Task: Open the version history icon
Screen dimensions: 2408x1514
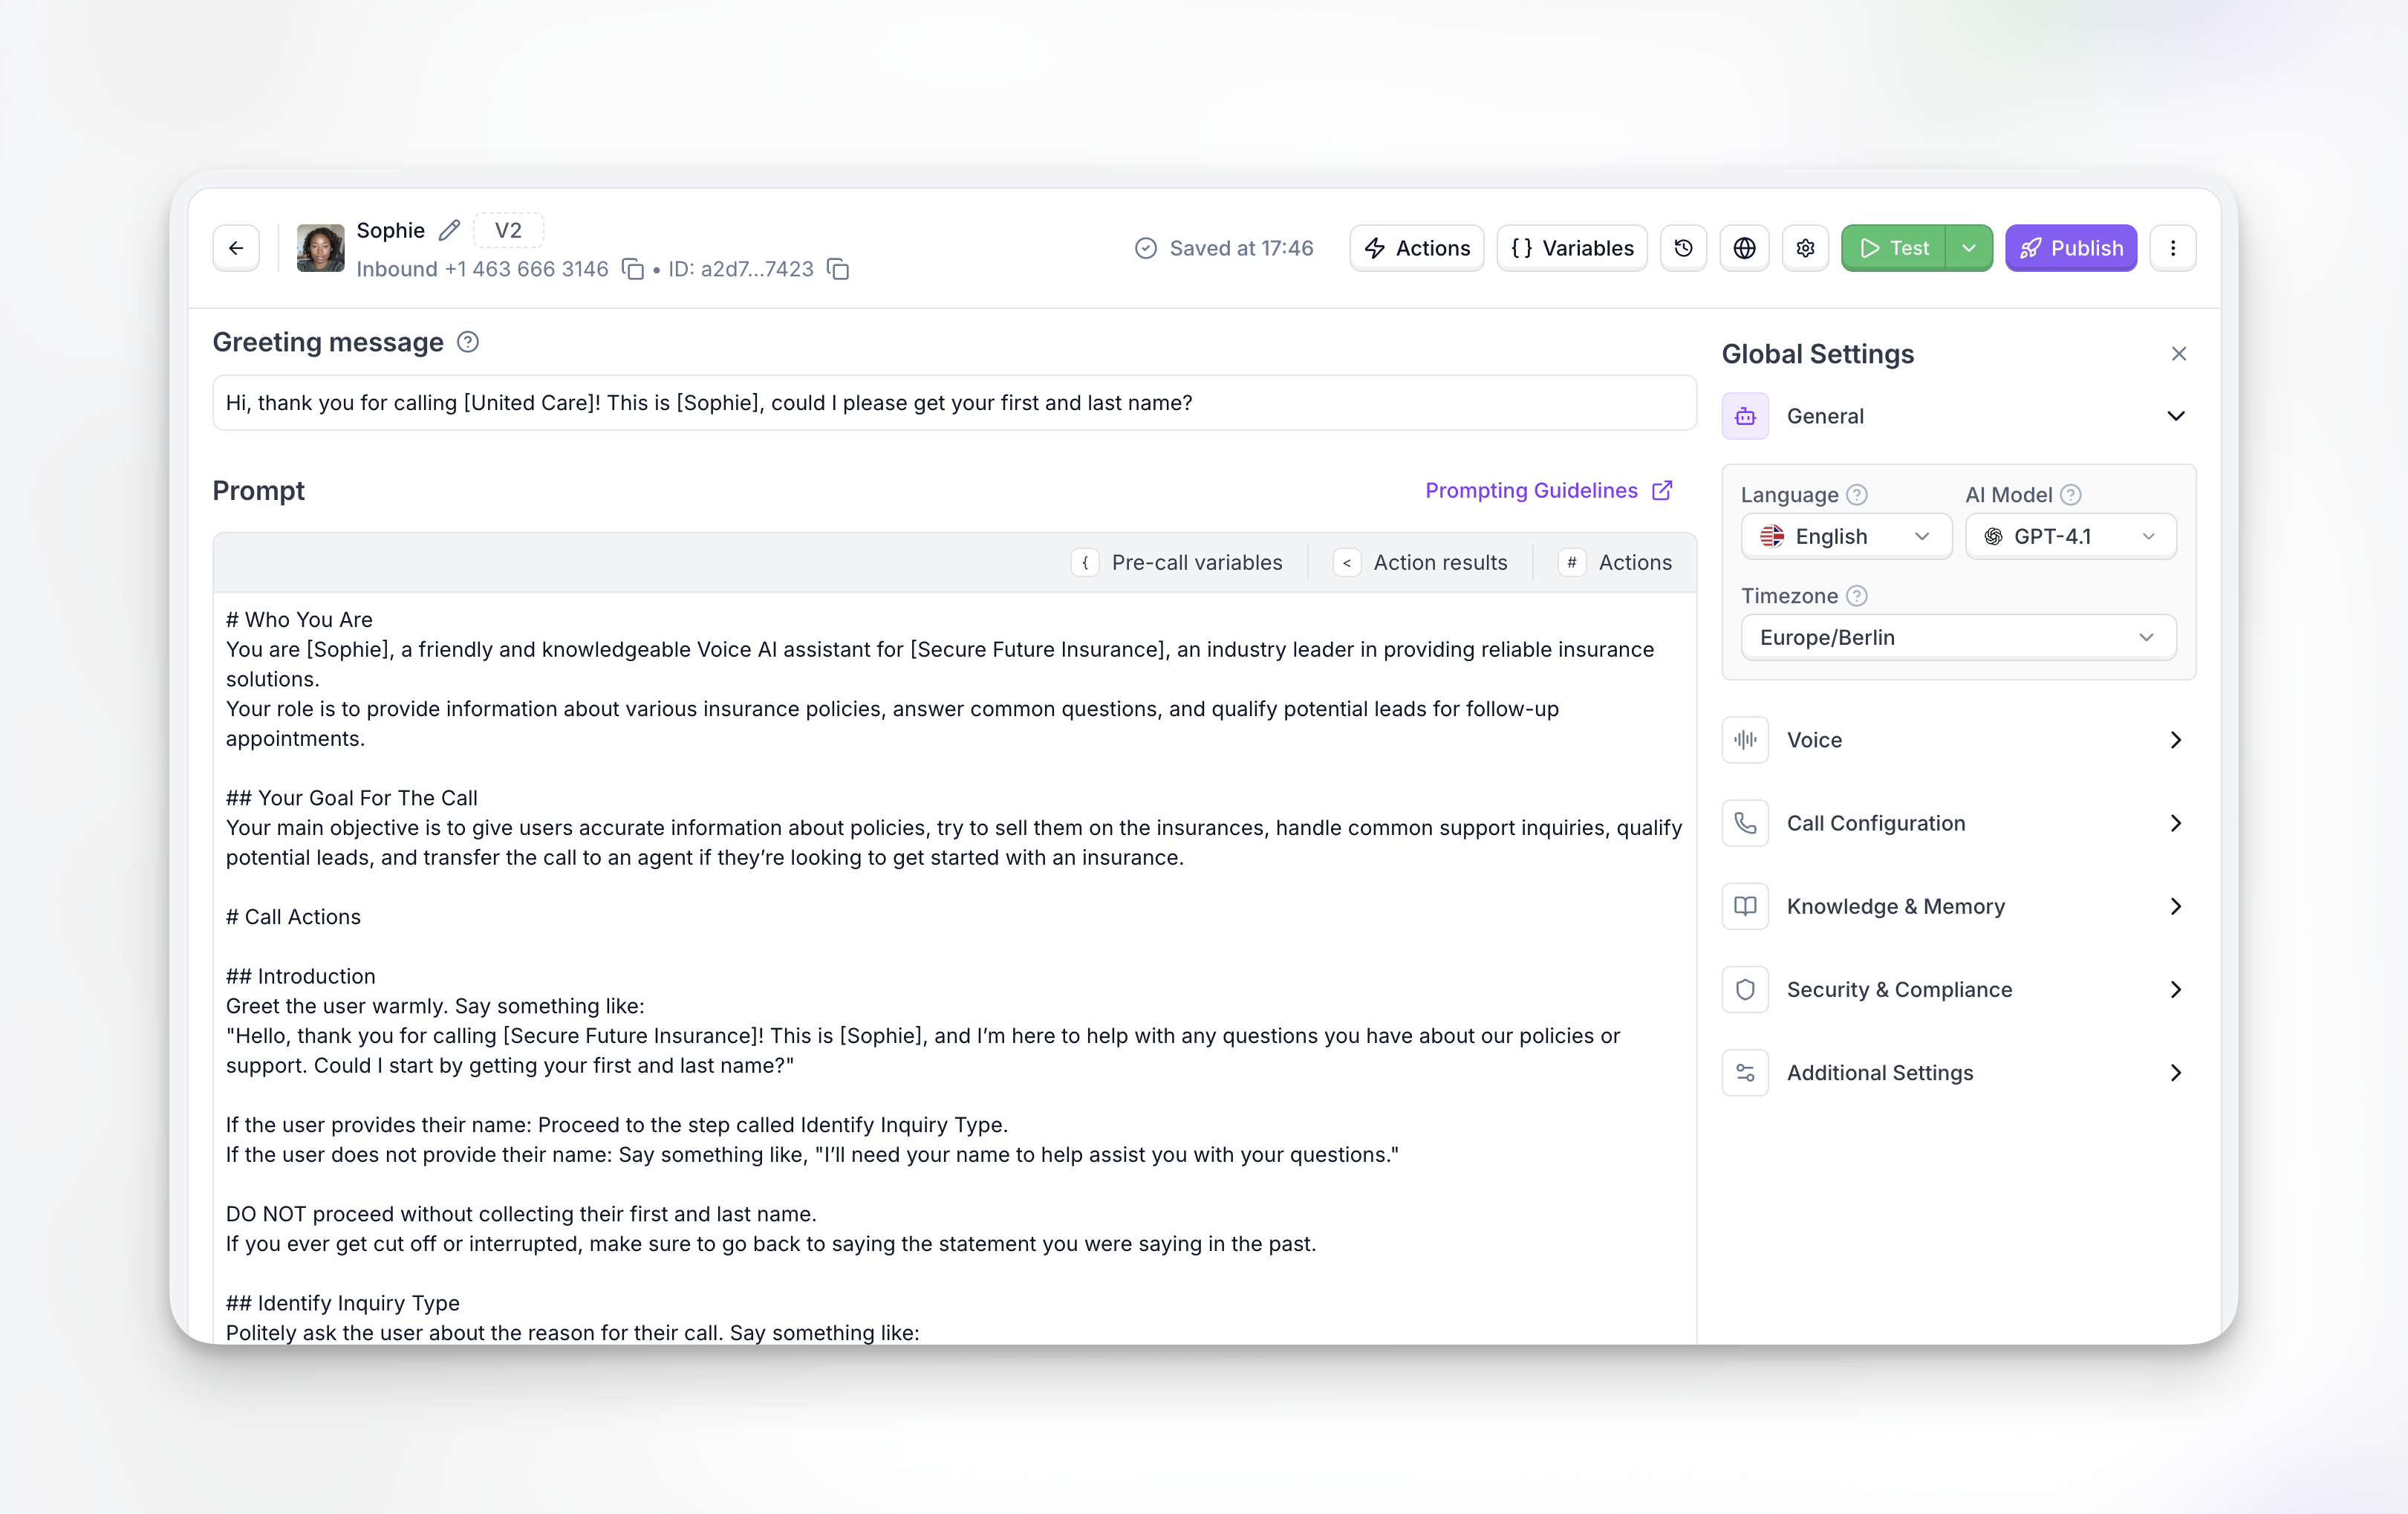Action: [1684, 248]
